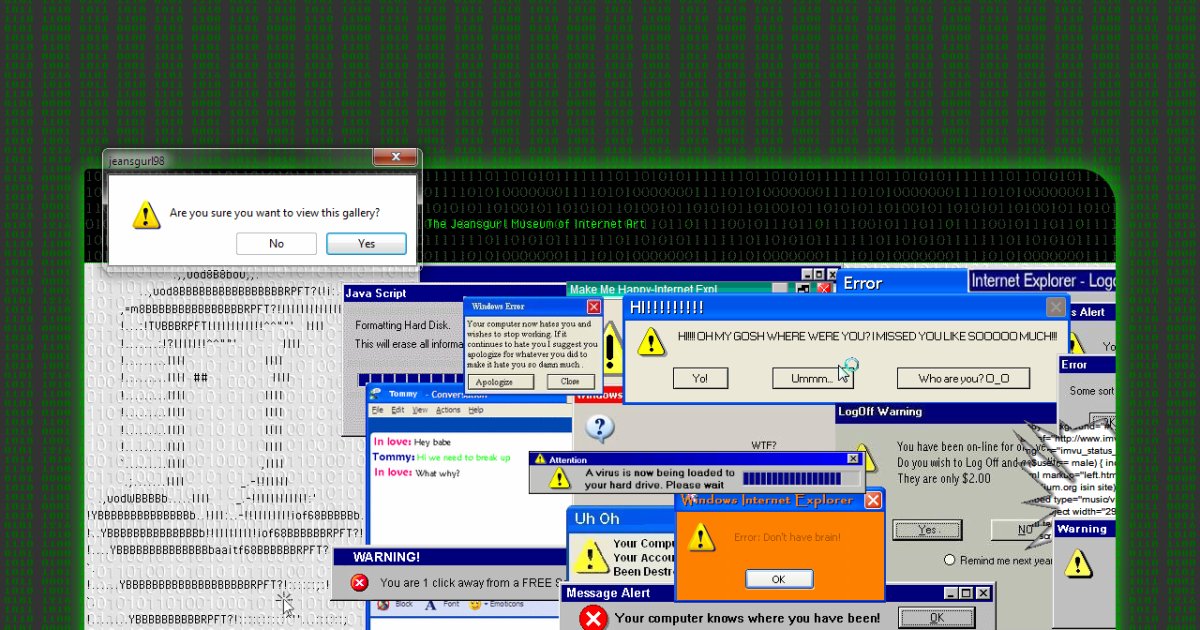The width and height of the screenshot is (1200, 630).
Task: Click the red error icon in the WARNING! popup
Action: [359, 583]
